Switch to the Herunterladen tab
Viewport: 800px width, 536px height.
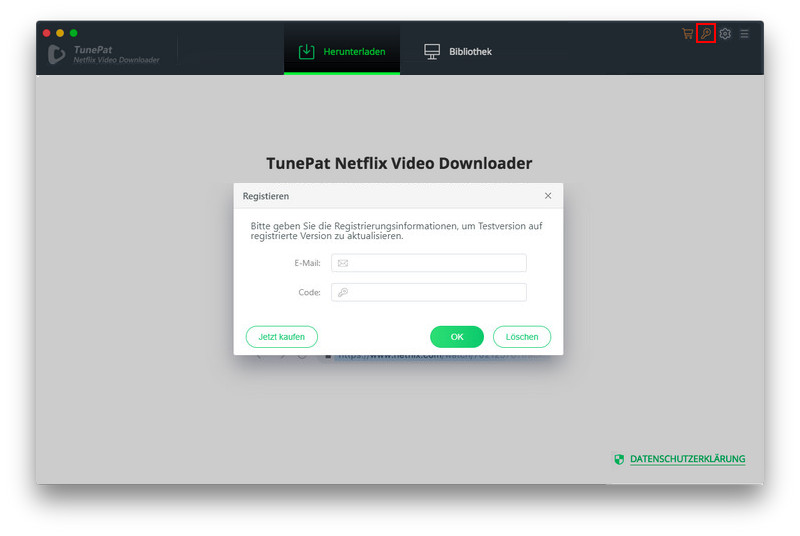(342, 52)
